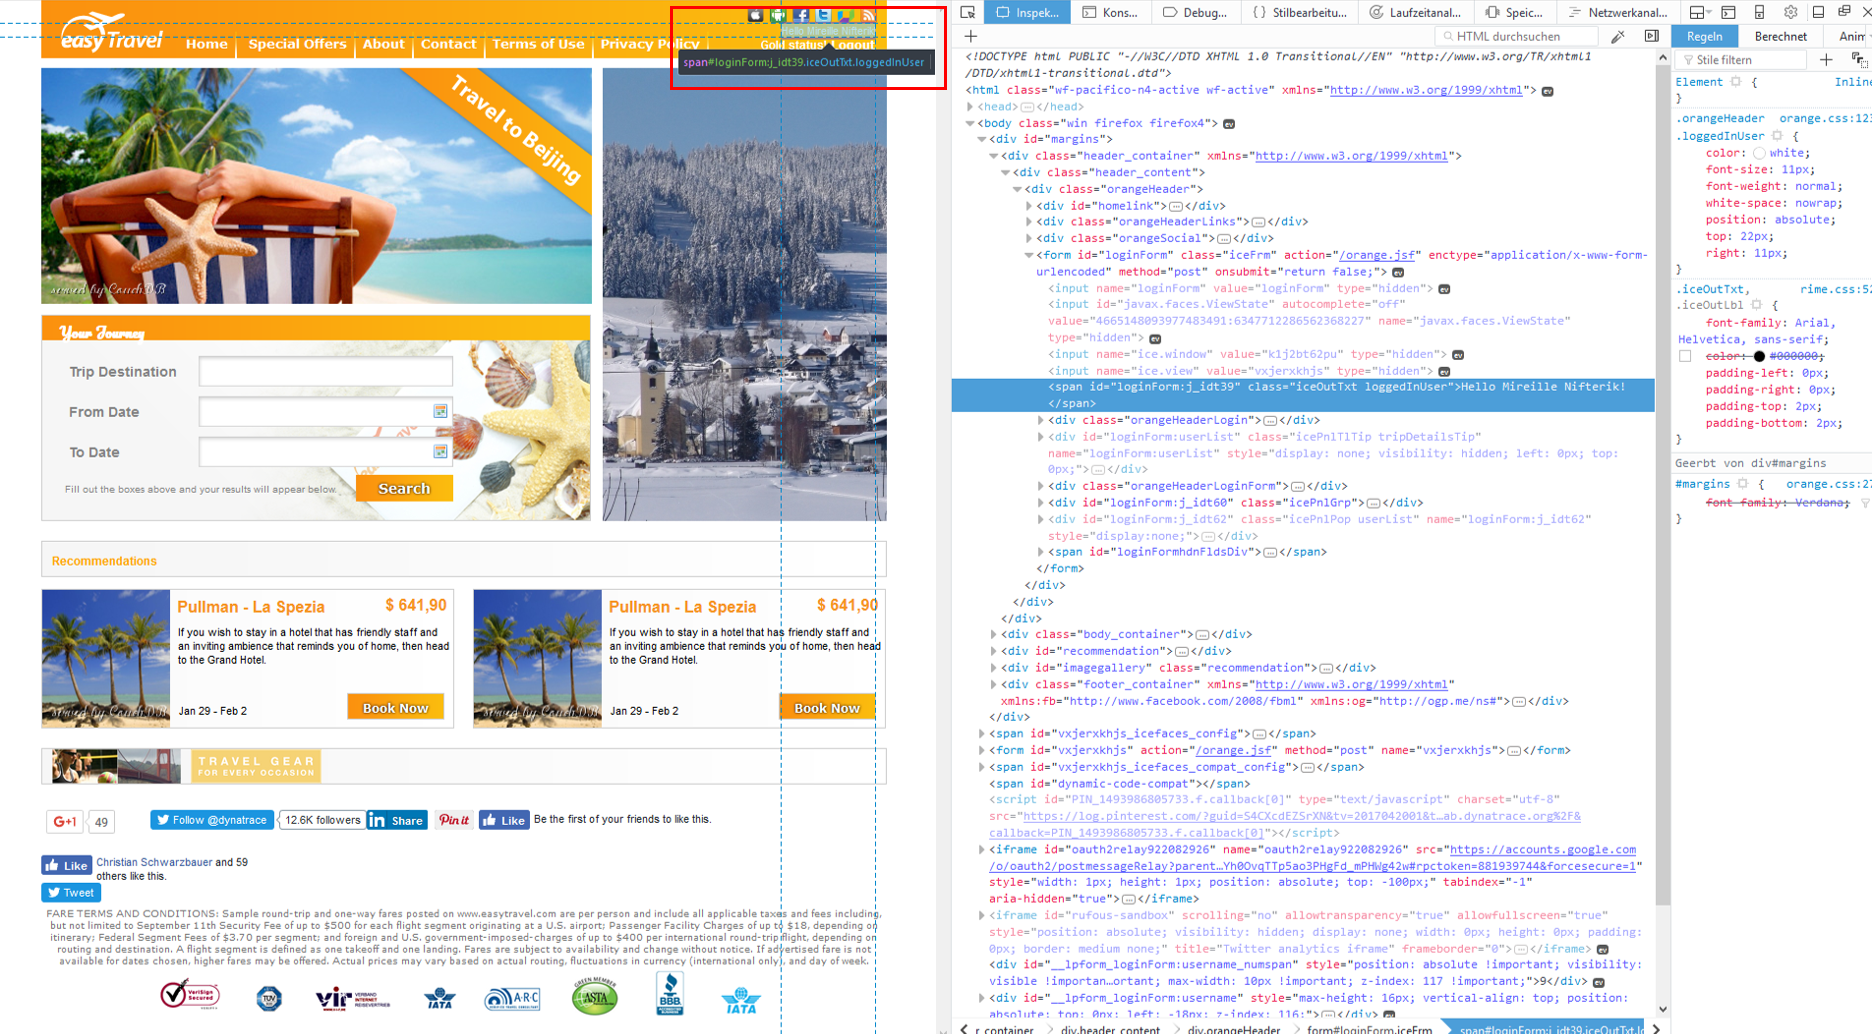1872x1034 pixels.
Task: Go to the Contact page
Action: [x=448, y=44]
